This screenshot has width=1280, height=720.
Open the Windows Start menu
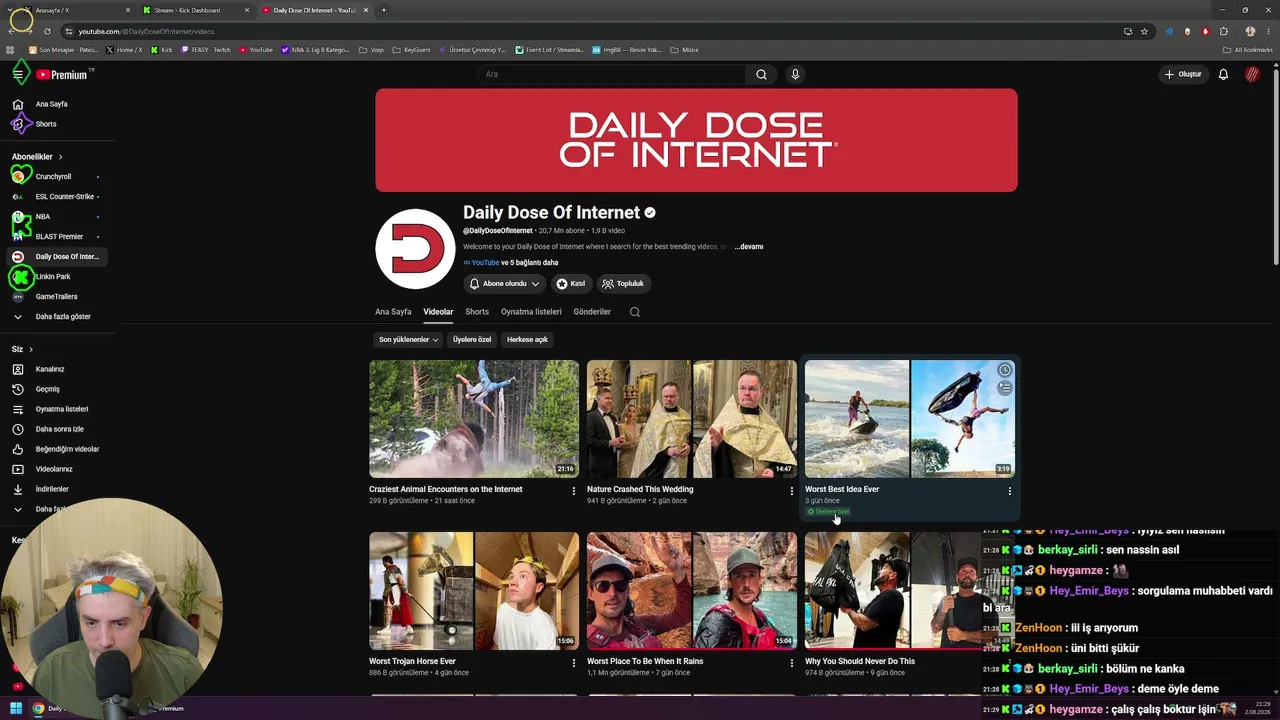16,708
